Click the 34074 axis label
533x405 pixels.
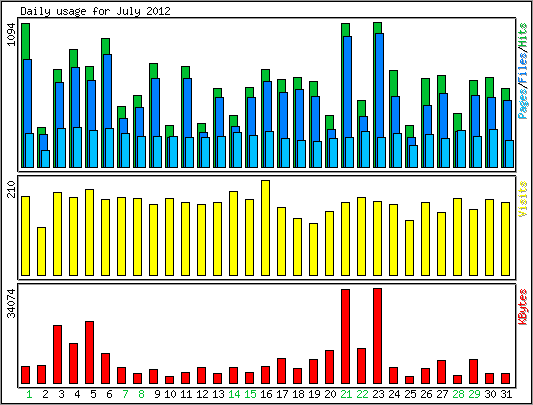[x=11, y=303]
